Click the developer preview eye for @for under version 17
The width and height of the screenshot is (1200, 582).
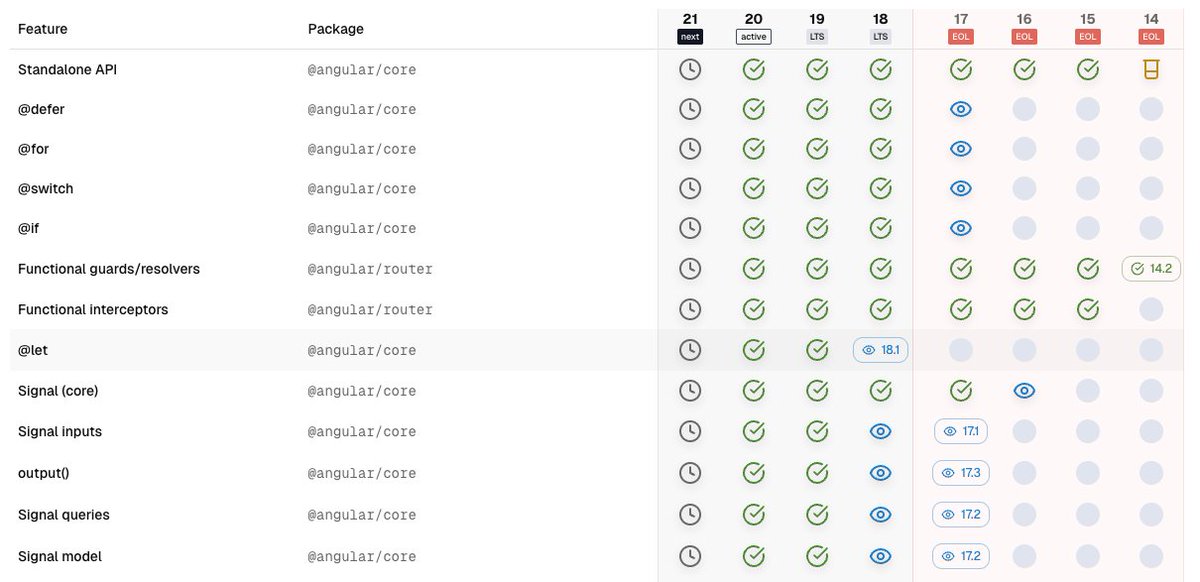click(x=960, y=147)
